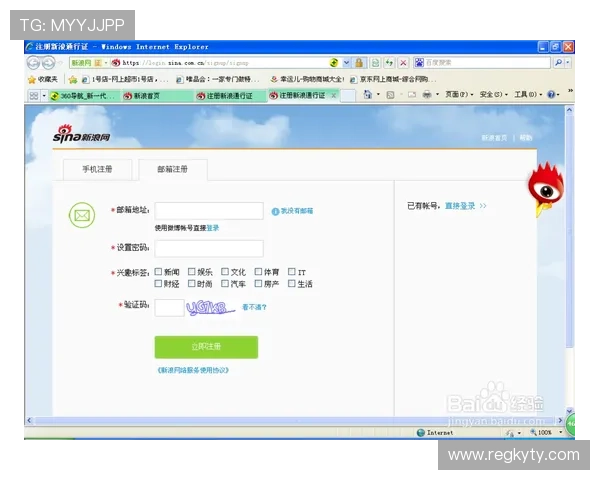Open the 新浪网络服务使用协议 link
This screenshot has width=600, height=480.
[x=193, y=370]
